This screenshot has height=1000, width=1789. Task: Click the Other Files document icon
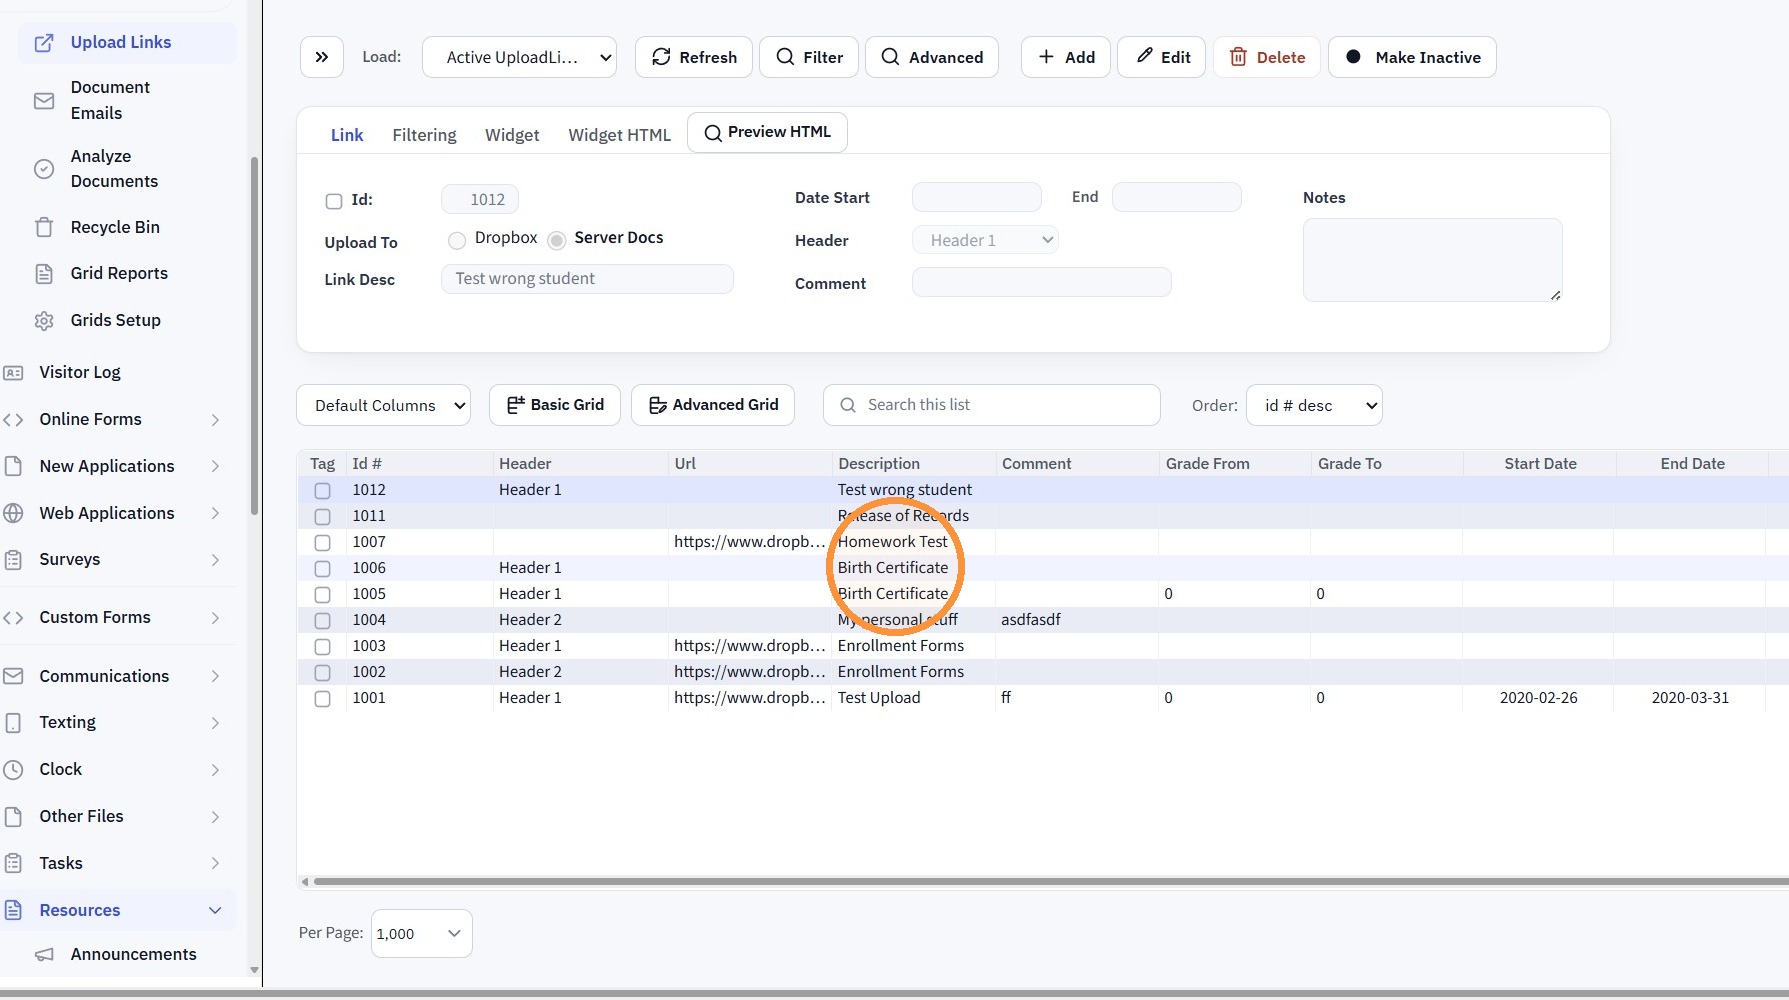pyautogui.click(x=13, y=817)
